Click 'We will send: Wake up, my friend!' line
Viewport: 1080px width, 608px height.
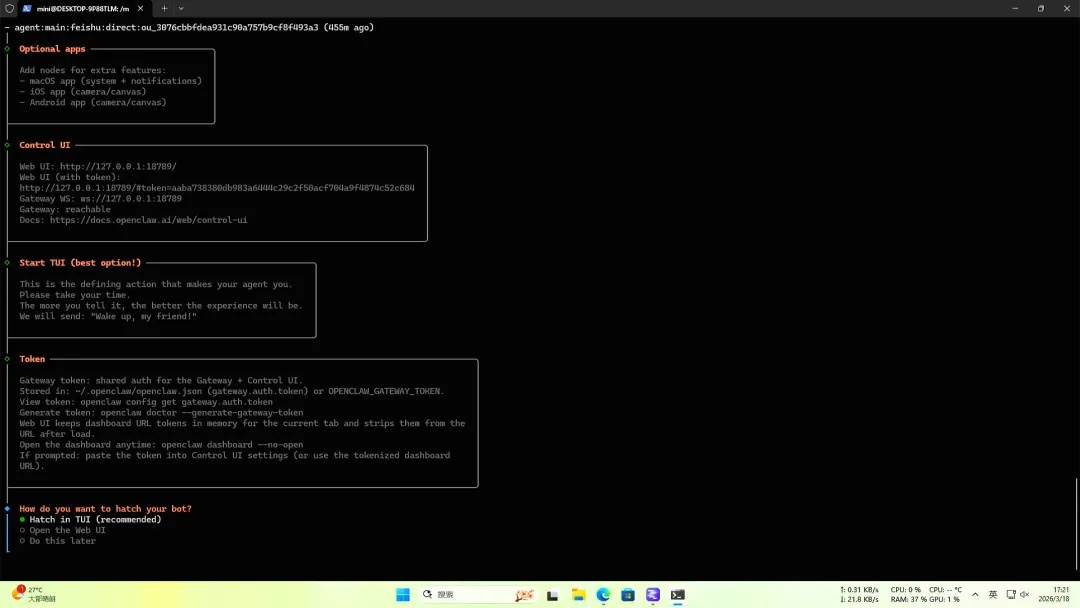point(108,317)
